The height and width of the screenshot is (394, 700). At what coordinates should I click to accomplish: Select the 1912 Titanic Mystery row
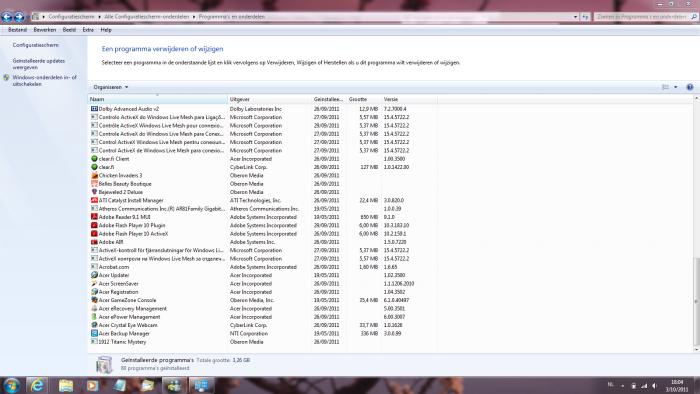tap(263, 342)
